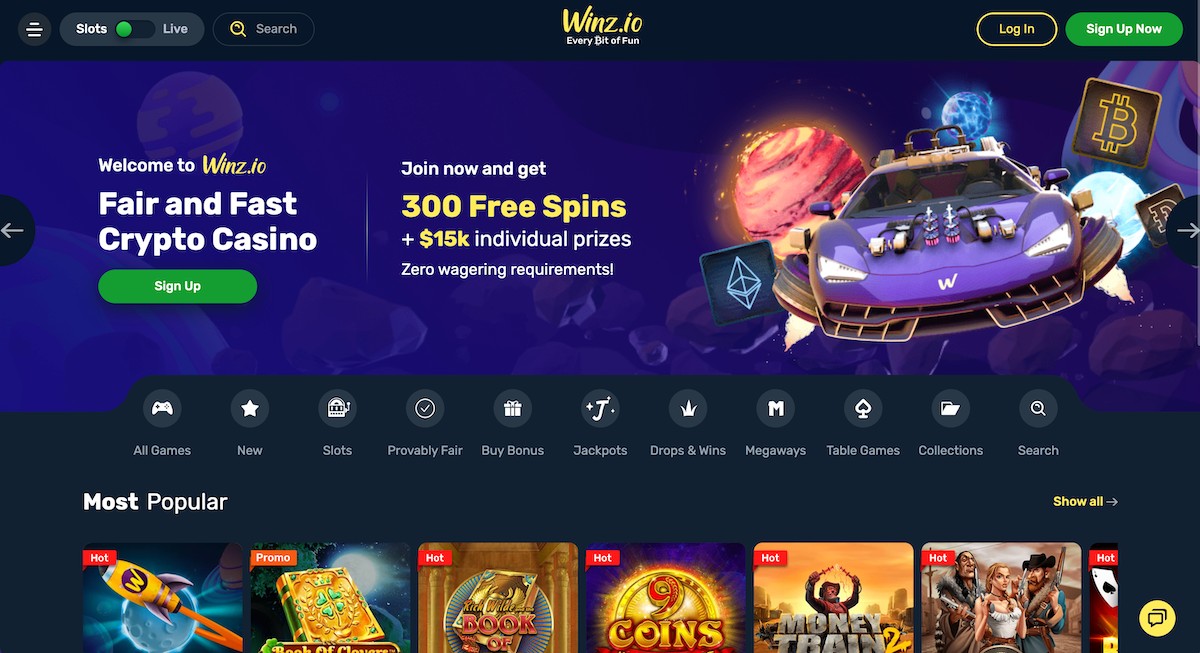
Task: Click the Search field in header
Action: coord(264,29)
